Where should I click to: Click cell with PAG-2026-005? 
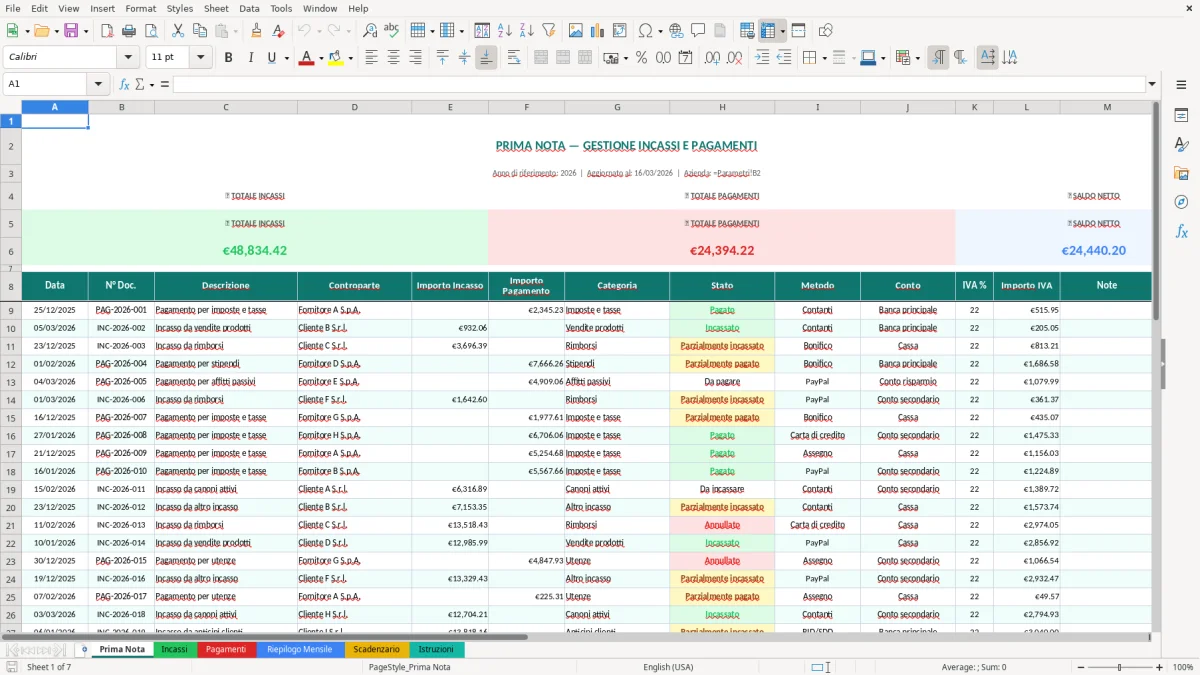pyautogui.click(x=121, y=382)
